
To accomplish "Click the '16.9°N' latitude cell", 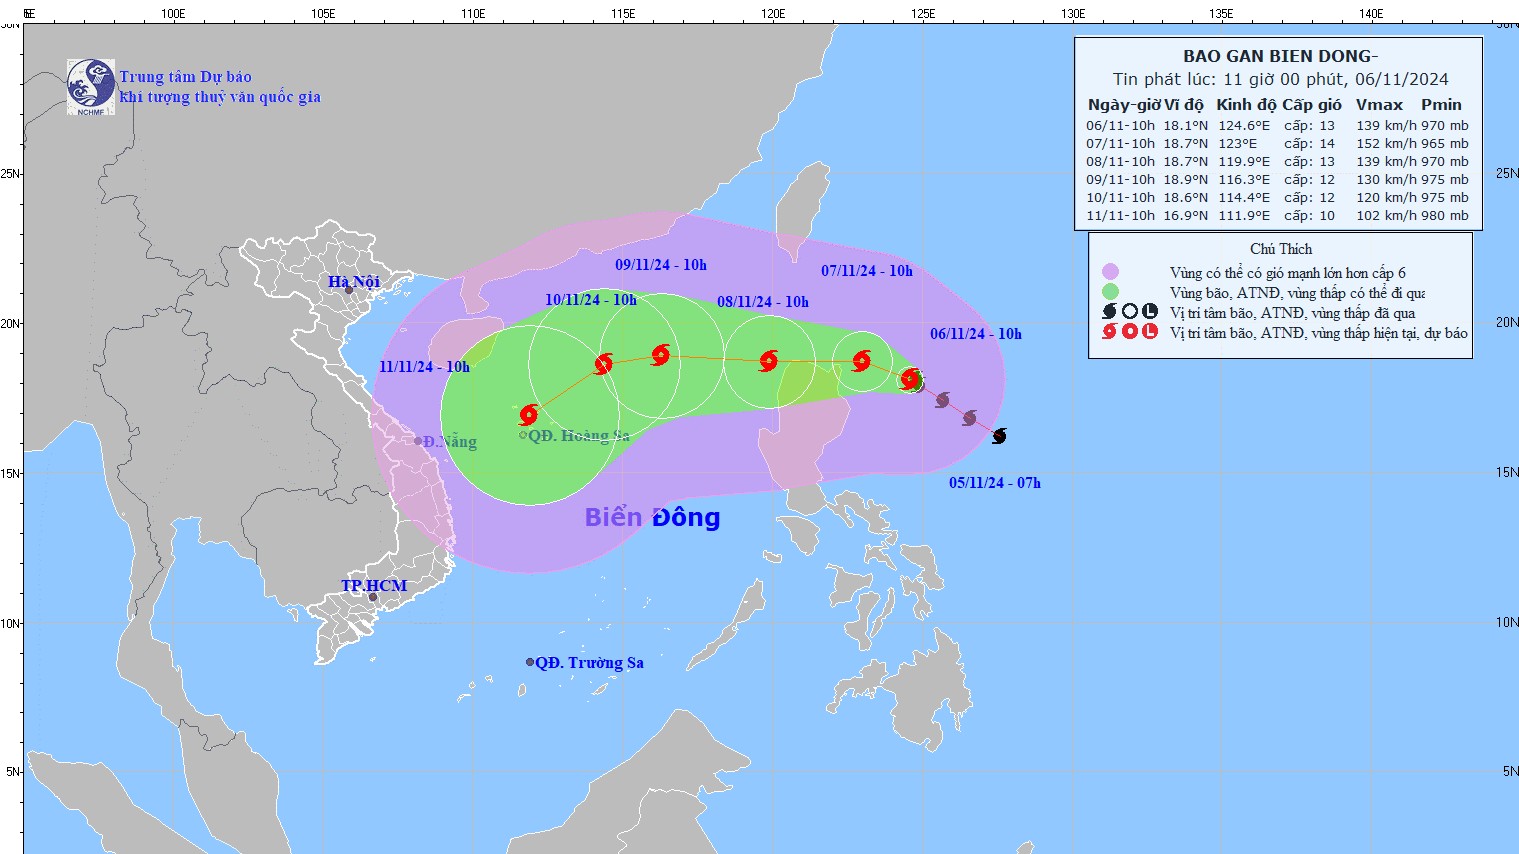I will (x=1185, y=216).
